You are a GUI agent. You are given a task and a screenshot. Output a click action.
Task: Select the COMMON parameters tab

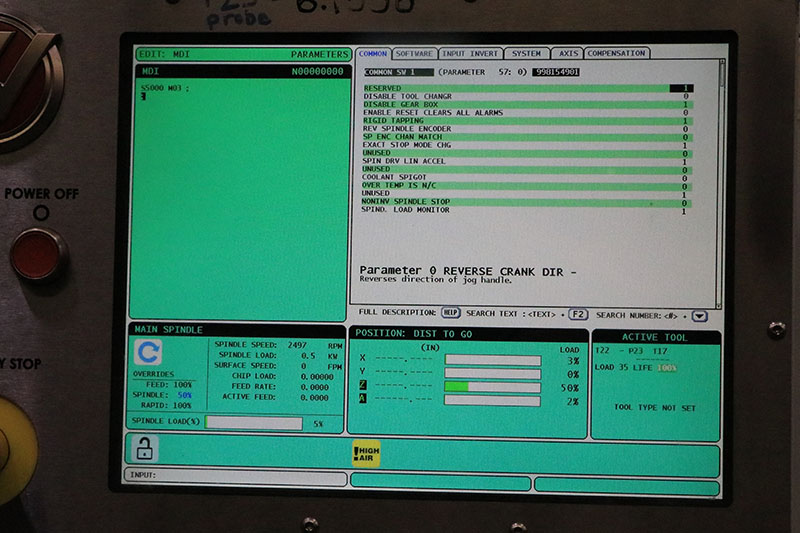372,54
